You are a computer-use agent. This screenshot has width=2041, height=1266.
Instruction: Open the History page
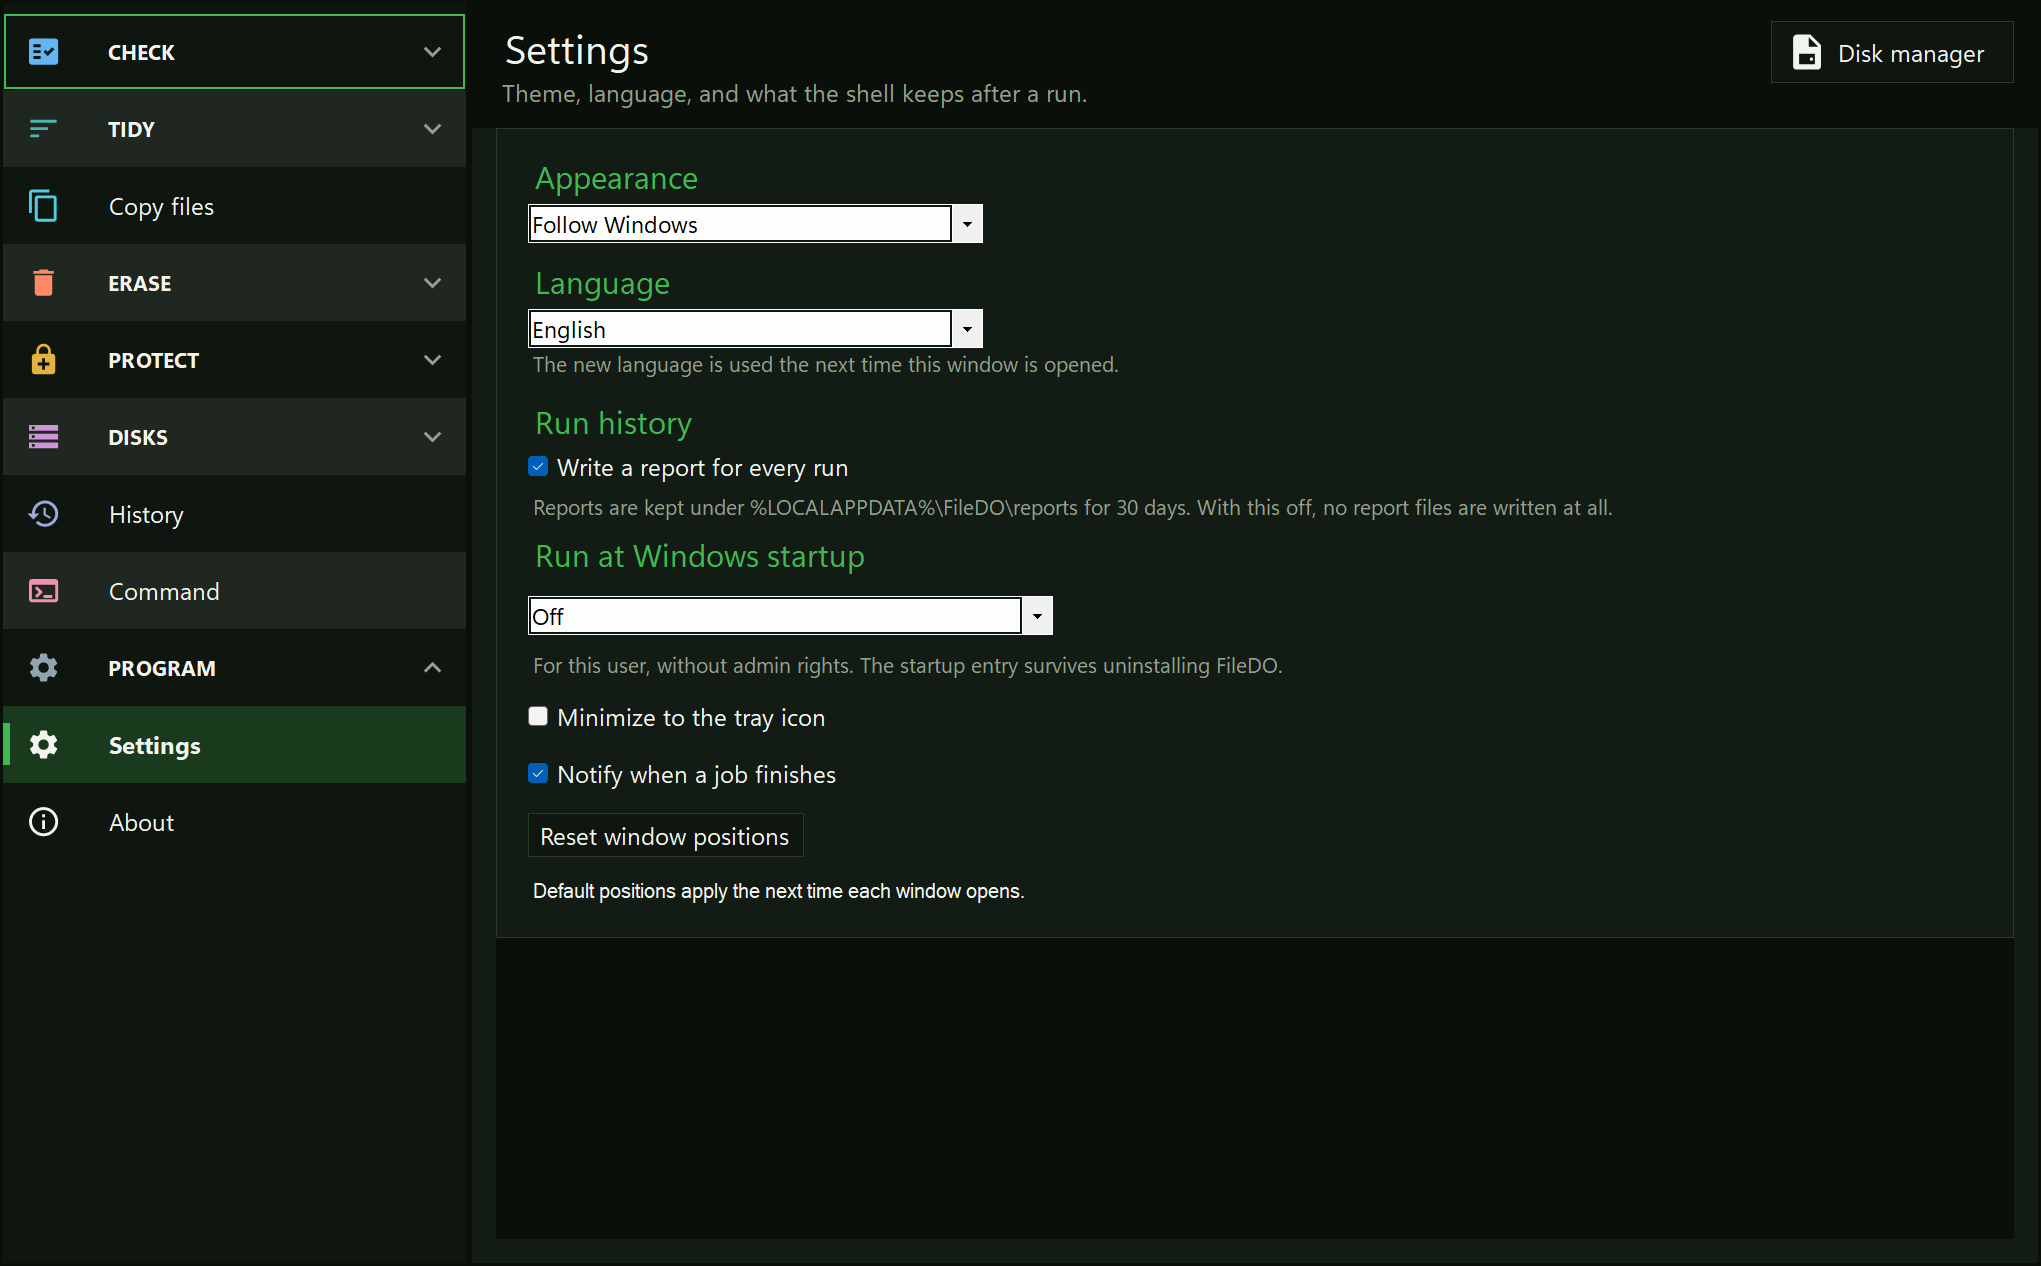point(235,514)
